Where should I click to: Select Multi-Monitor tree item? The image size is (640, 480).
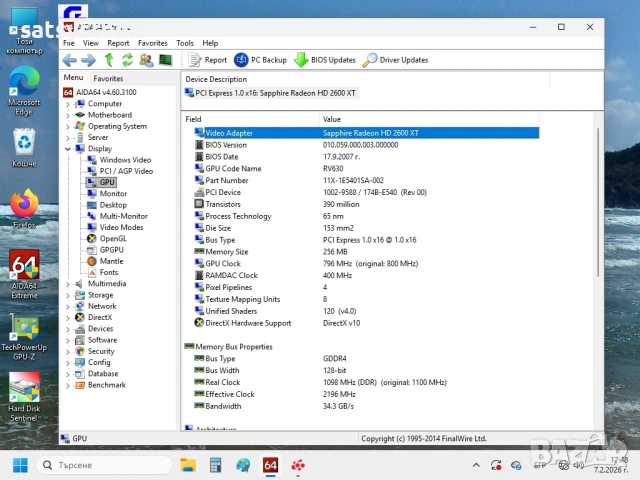(x=124, y=216)
